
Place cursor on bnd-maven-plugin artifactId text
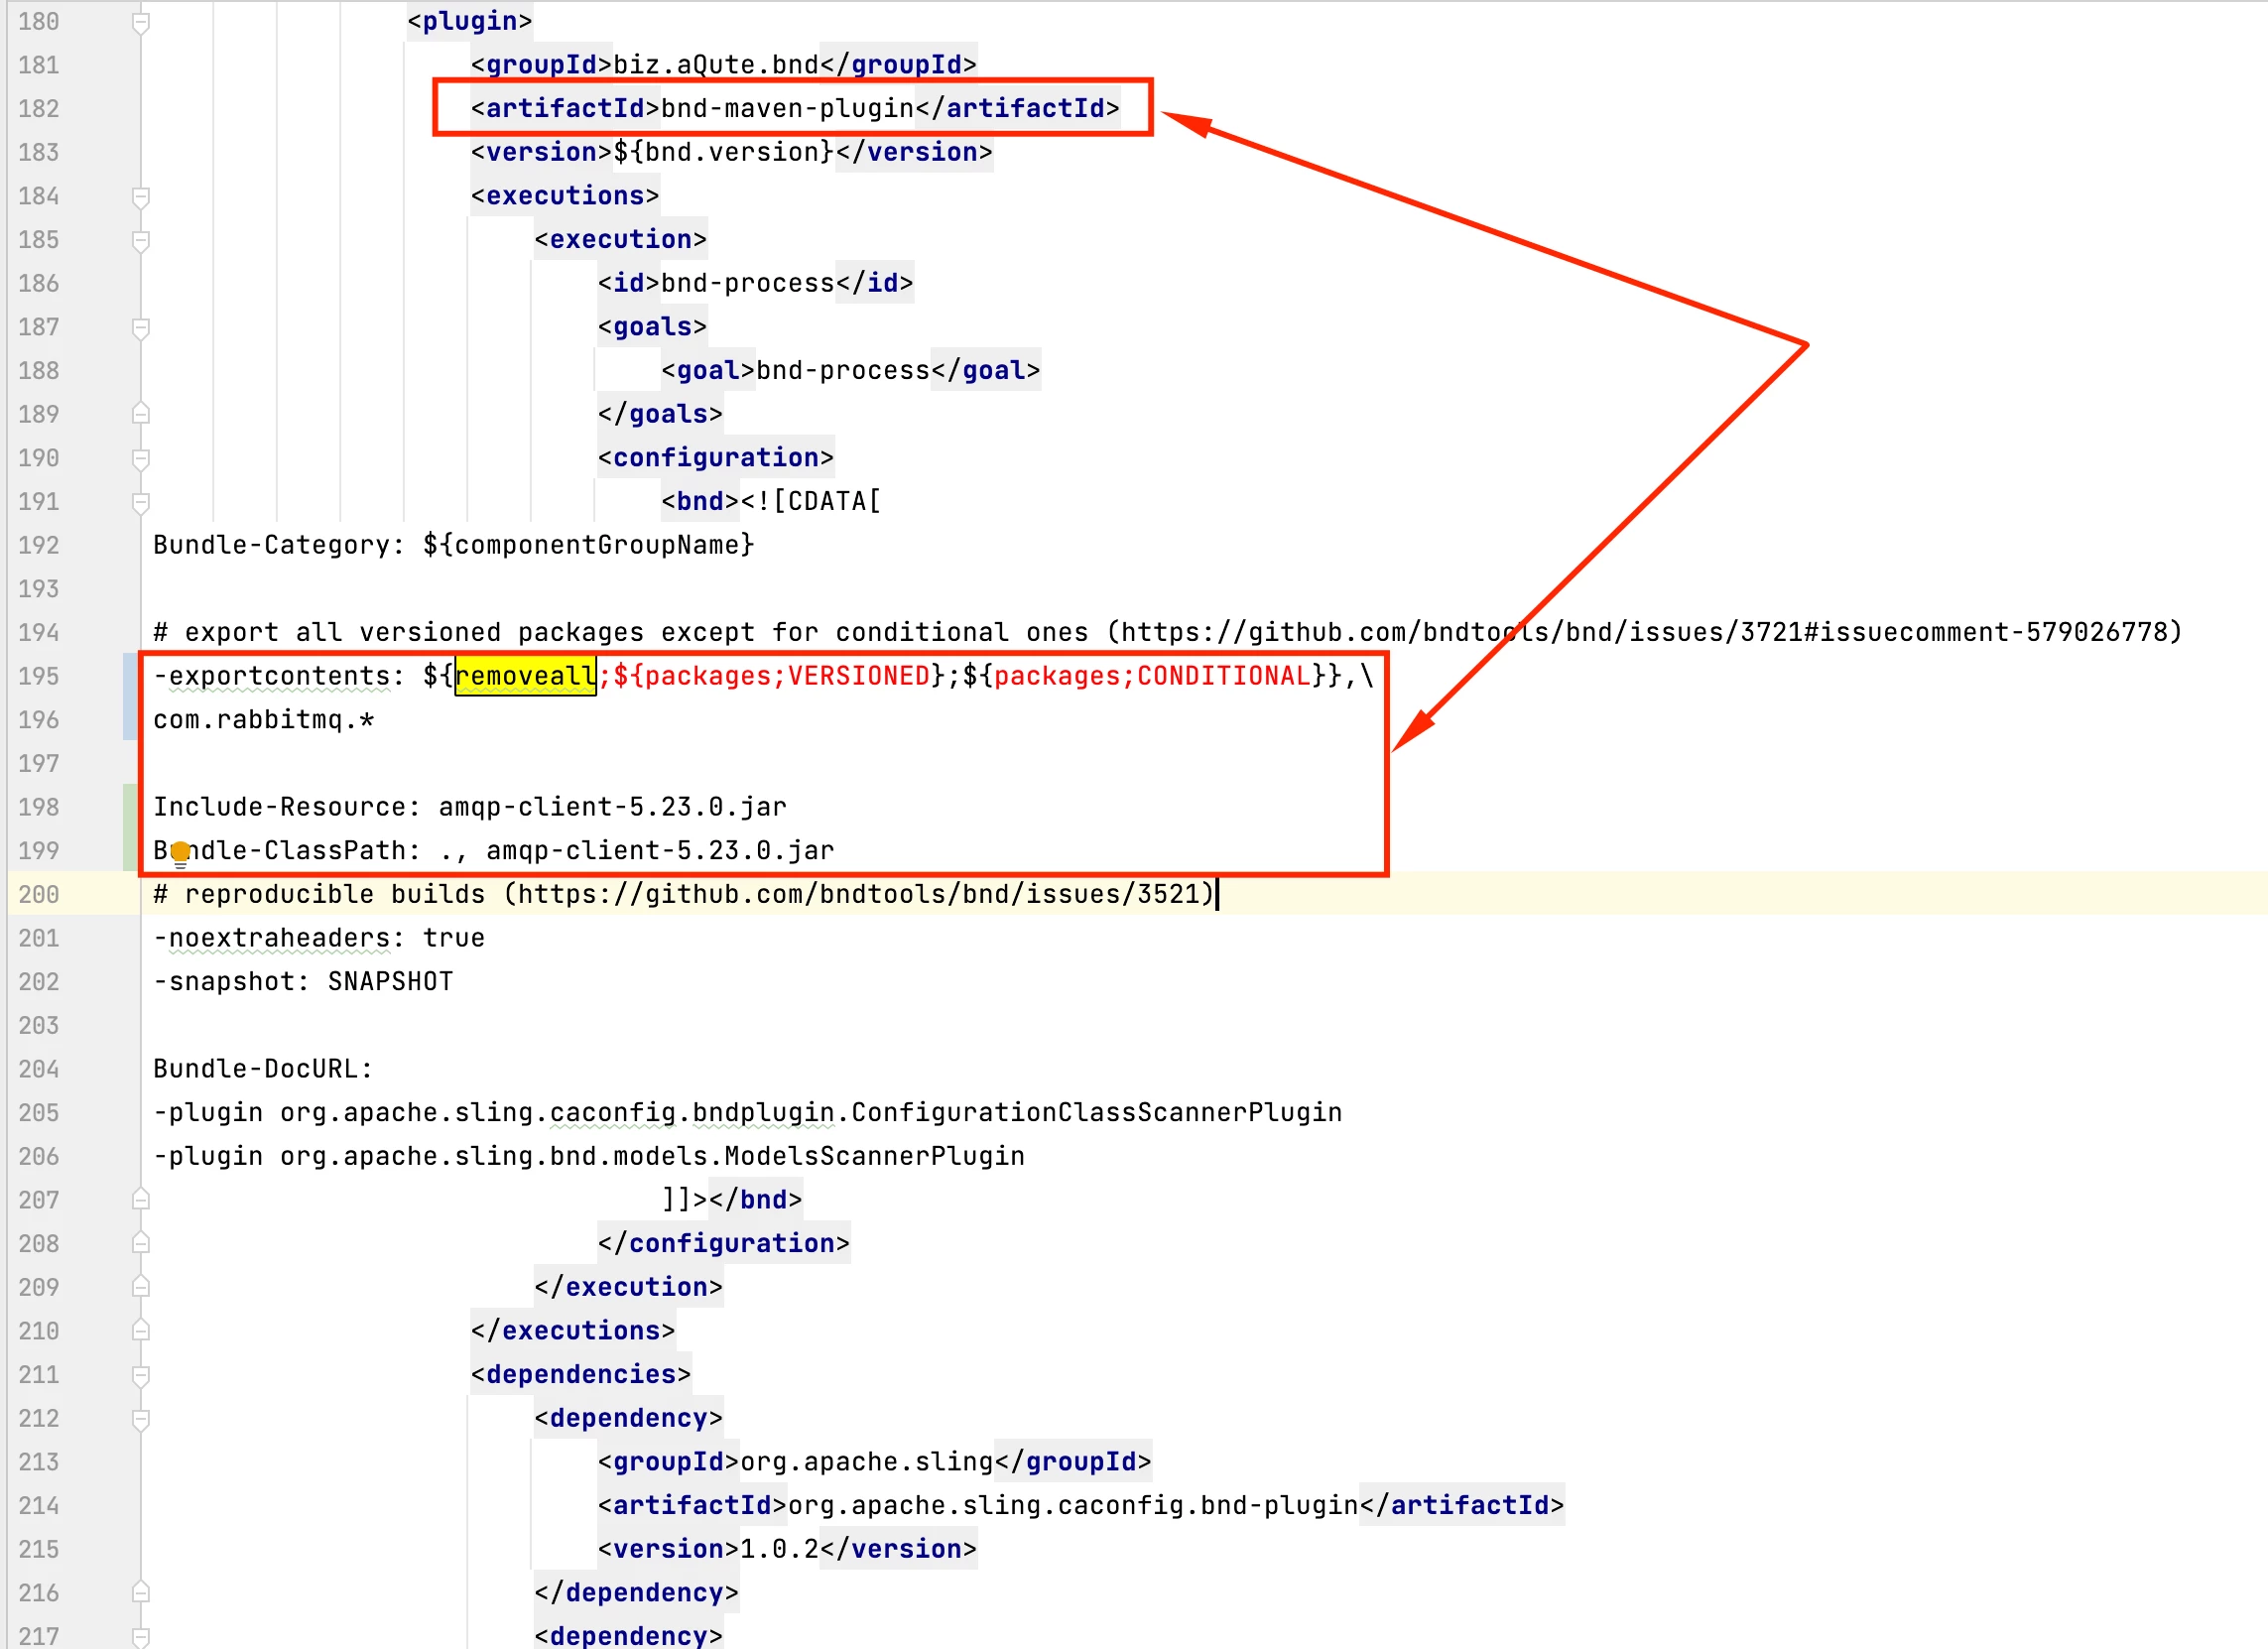coord(787,108)
